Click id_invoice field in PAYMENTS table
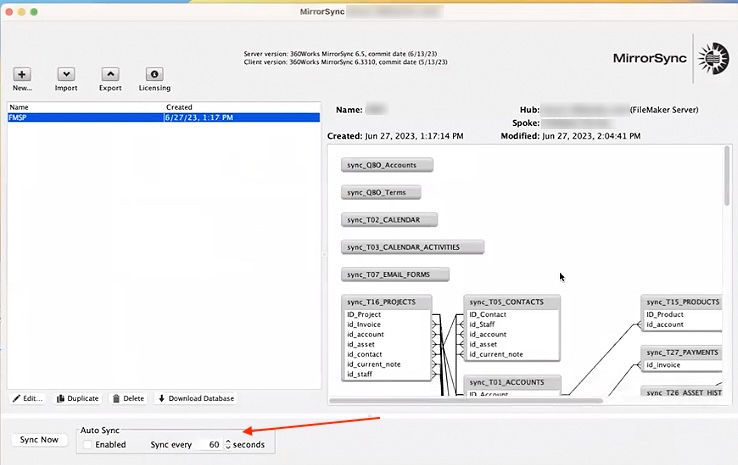The image size is (738, 465). (663, 365)
